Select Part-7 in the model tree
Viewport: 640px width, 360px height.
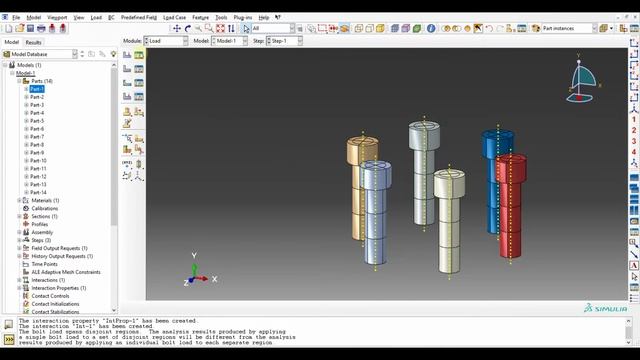pyautogui.click(x=37, y=137)
